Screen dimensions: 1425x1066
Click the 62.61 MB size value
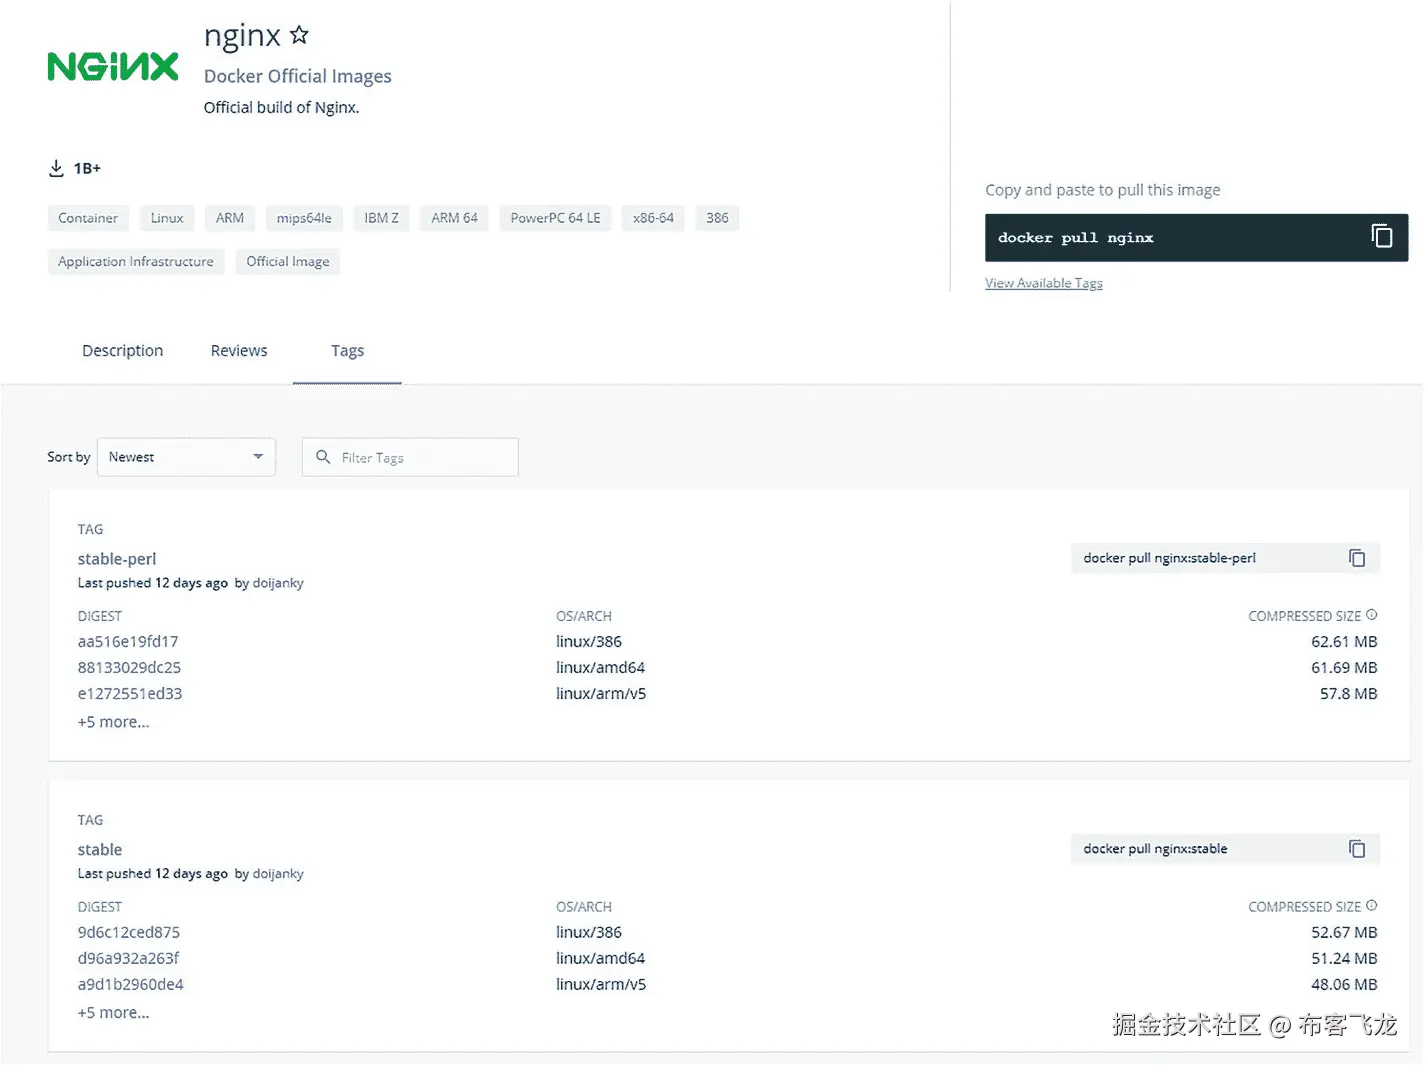(1344, 642)
